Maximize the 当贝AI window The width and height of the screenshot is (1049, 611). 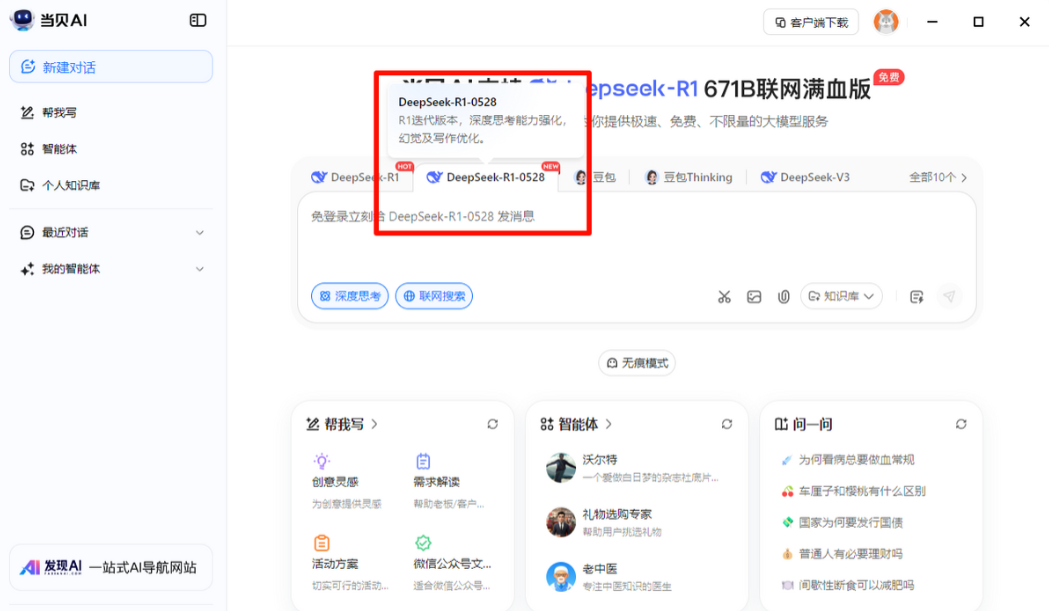(x=978, y=21)
